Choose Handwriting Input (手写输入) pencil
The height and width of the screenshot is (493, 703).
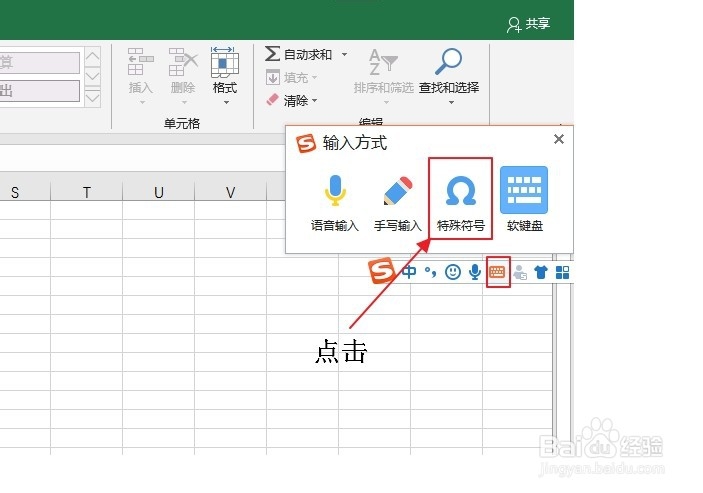tap(398, 202)
